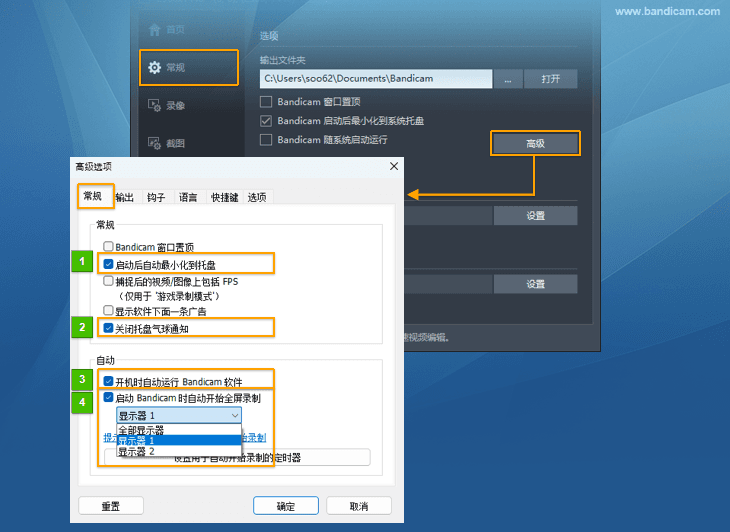Image resolution: width=730 pixels, height=532 pixels.
Task: Select the 常规 gear sidebar item
Action: 189,67
